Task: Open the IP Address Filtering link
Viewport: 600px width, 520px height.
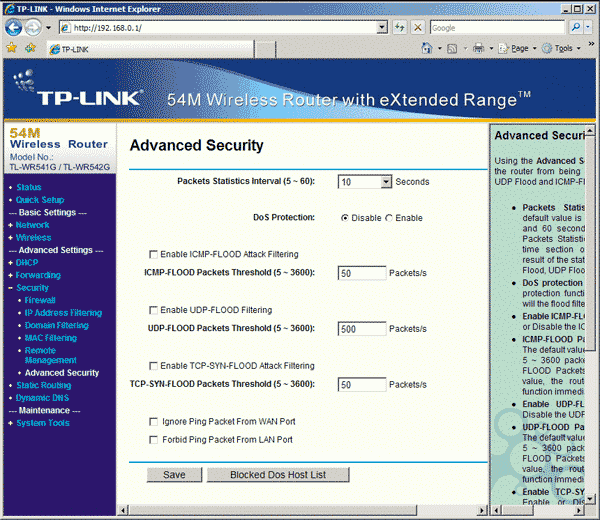Action: click(63, 313)
